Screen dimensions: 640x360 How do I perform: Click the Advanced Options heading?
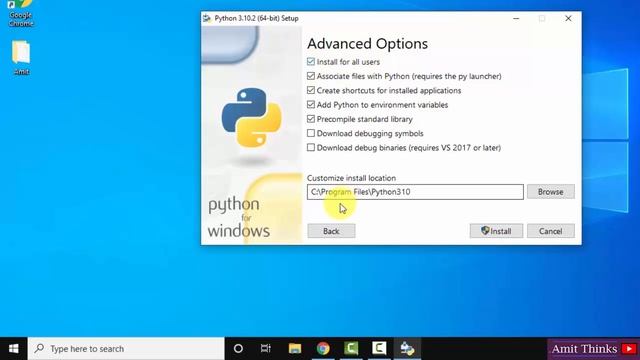[367, 44]
